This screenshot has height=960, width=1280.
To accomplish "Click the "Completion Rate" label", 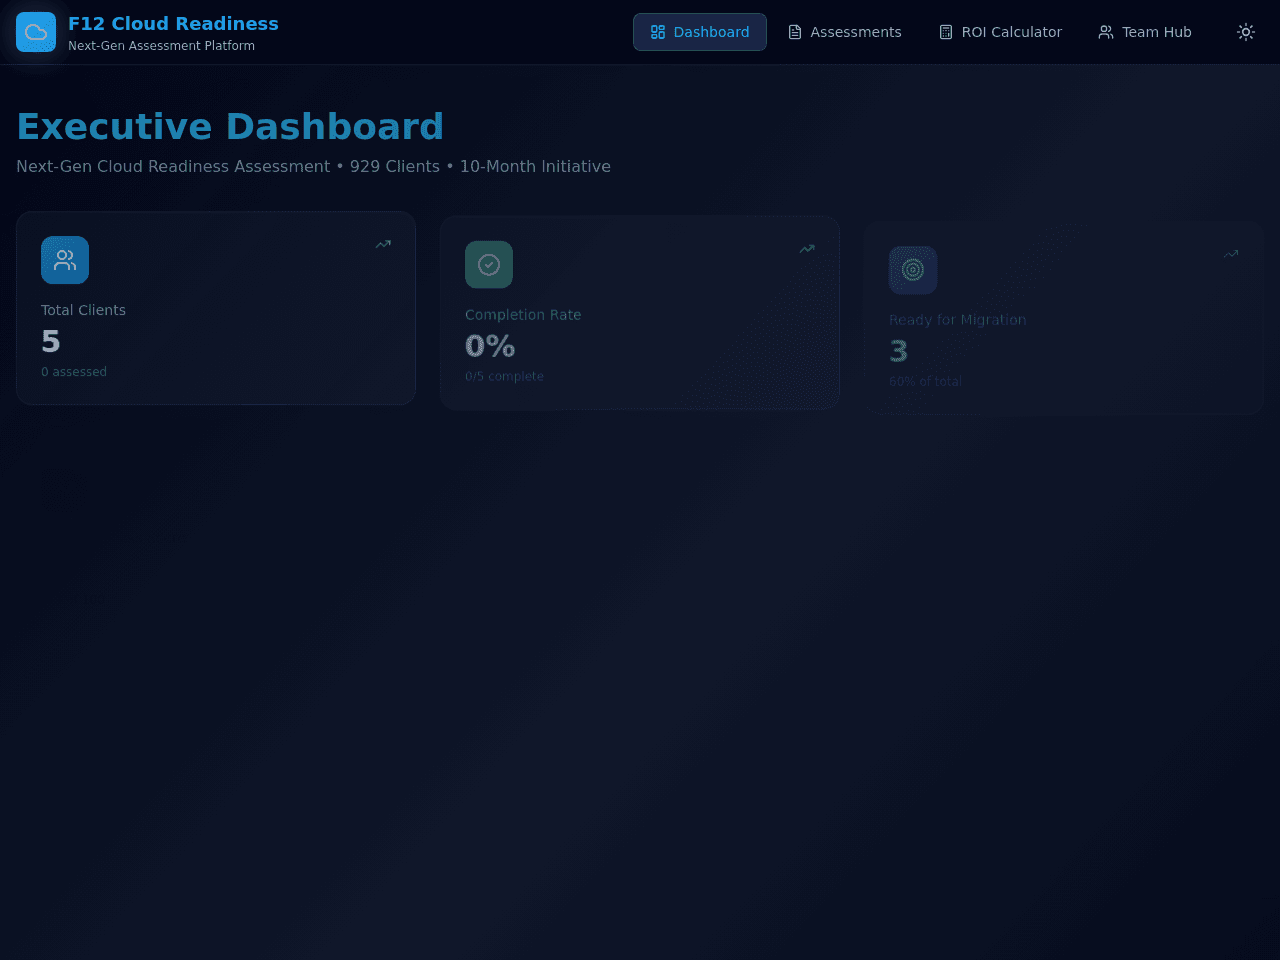I will pyautogui.click(x=523, y=315).
